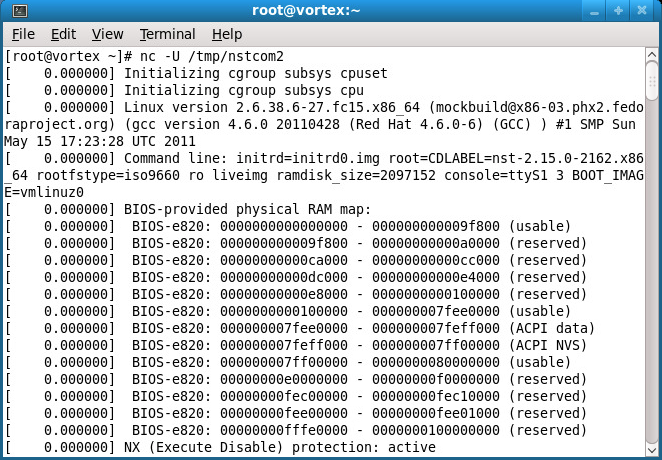Open the View menu
Image resolution: width=662 pixels, height=460 pixels.
click(107, 34)
